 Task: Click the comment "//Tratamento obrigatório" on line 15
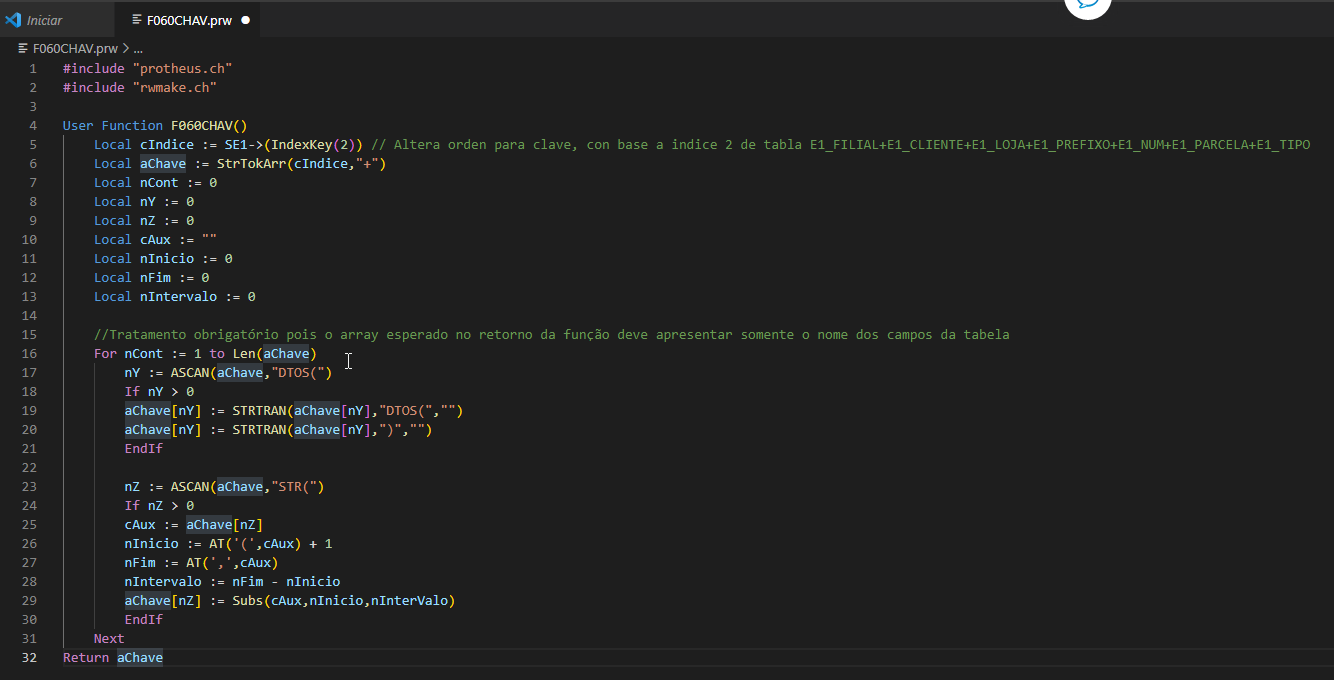pyautogui.click(x=186, y=334)
